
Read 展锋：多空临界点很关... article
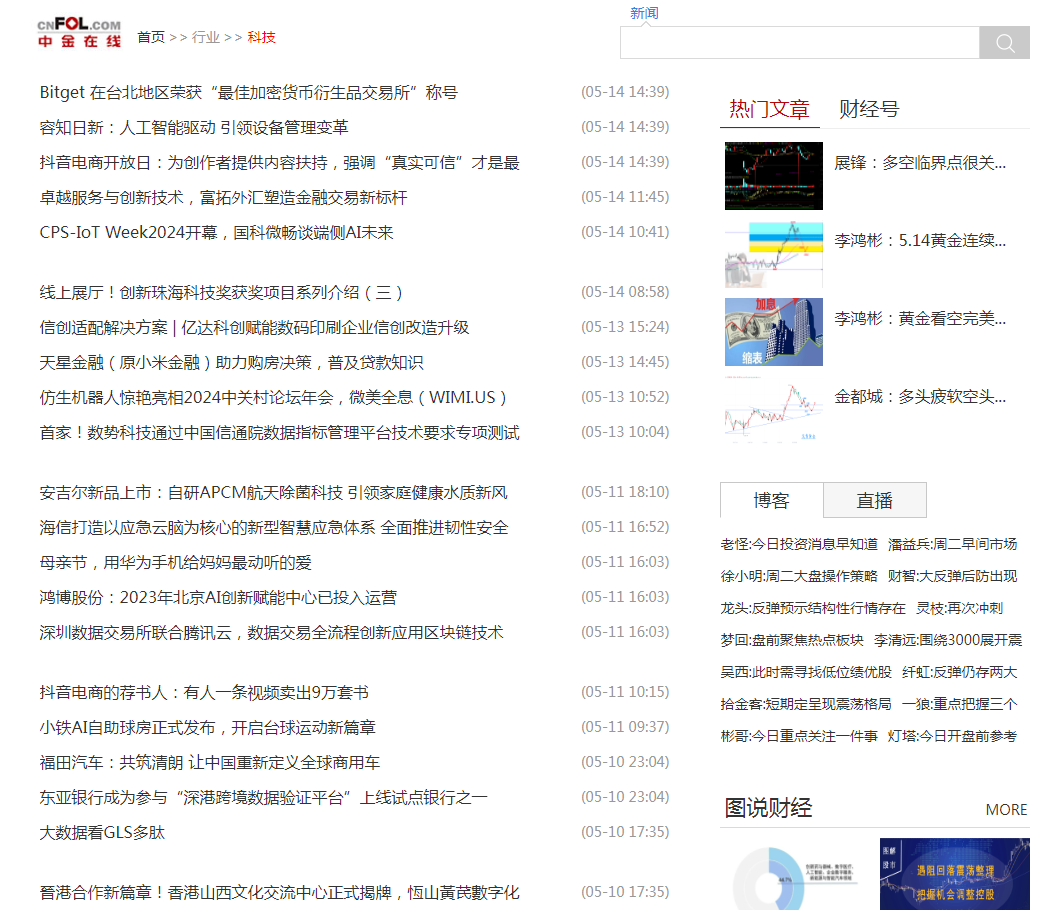pyautogui.click(x=920, y=163)
